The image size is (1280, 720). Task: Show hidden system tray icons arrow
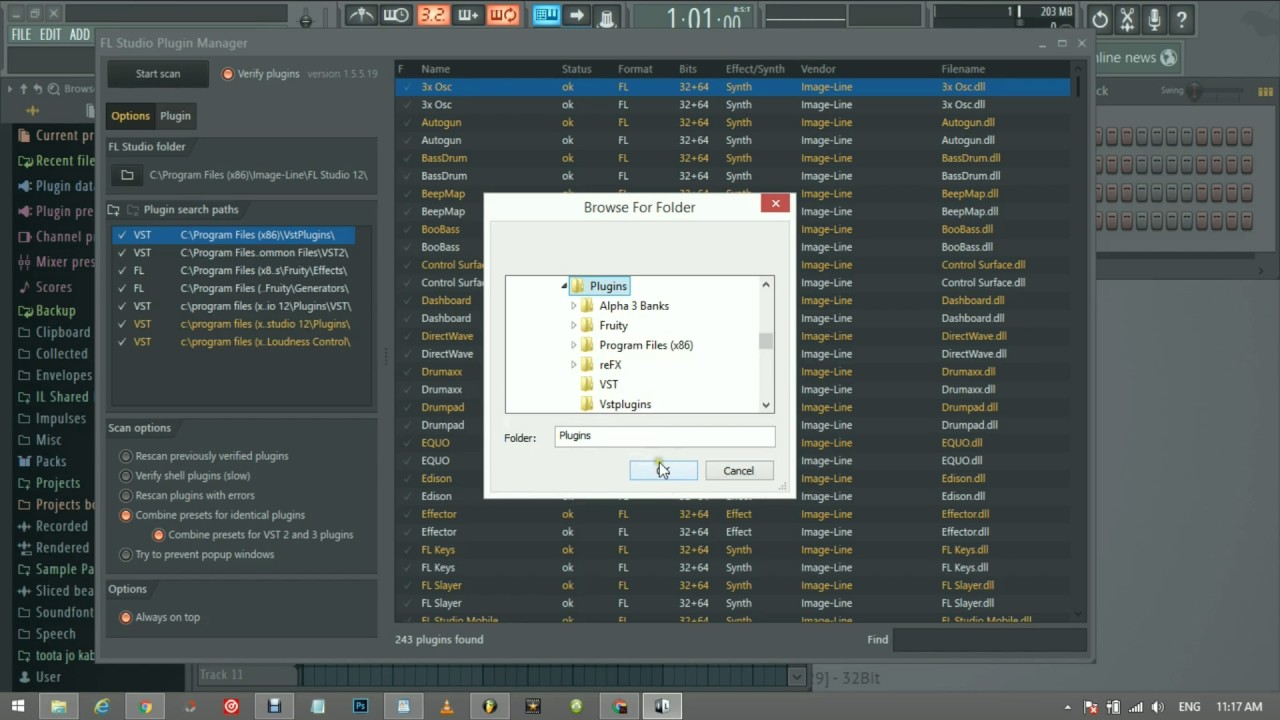click(x=1070, y=707)
